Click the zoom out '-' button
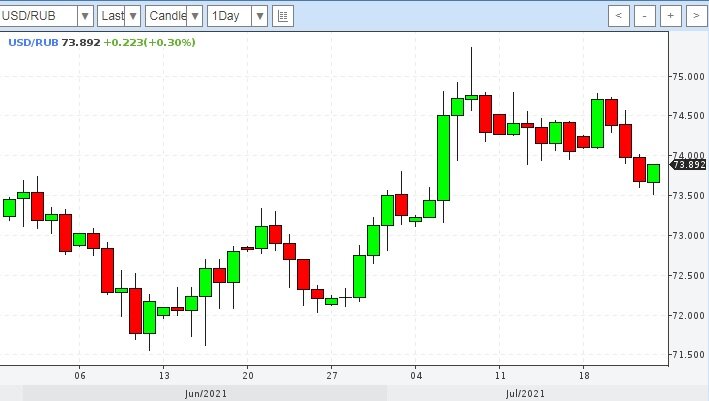 [645, 16]
